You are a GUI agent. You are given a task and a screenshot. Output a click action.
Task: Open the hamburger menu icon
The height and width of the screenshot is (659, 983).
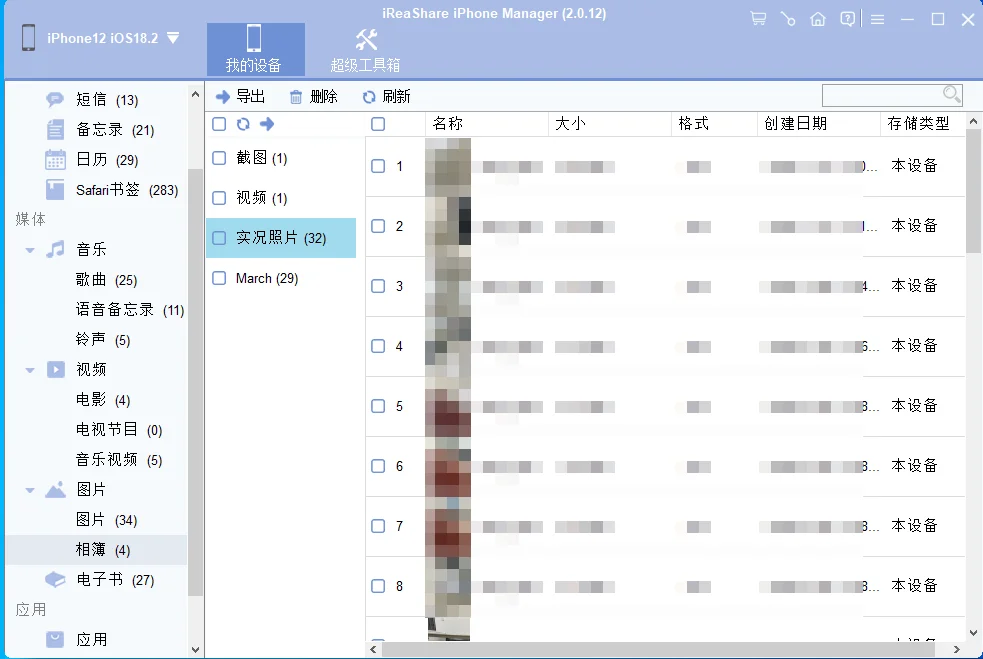pos(877,18)
